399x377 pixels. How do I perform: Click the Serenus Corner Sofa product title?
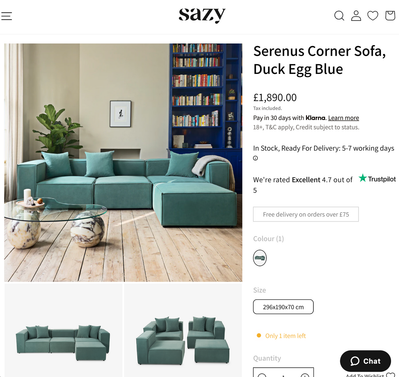click(x=319, y=60)
